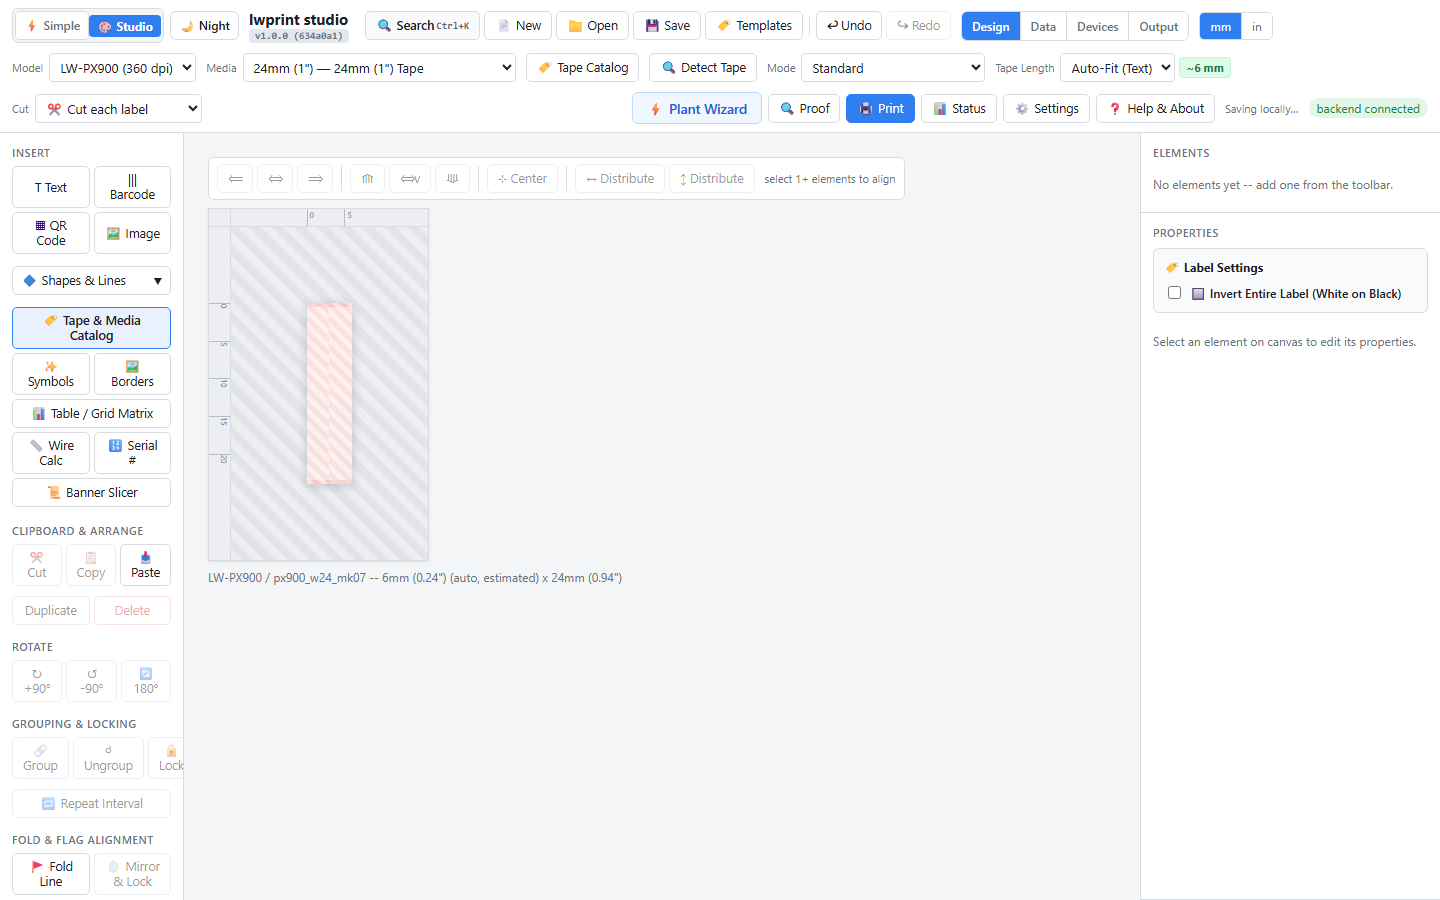This screenshot has width=1440, height=900.
Task: Insert an Image element
Action: click(x=132, y=233)
